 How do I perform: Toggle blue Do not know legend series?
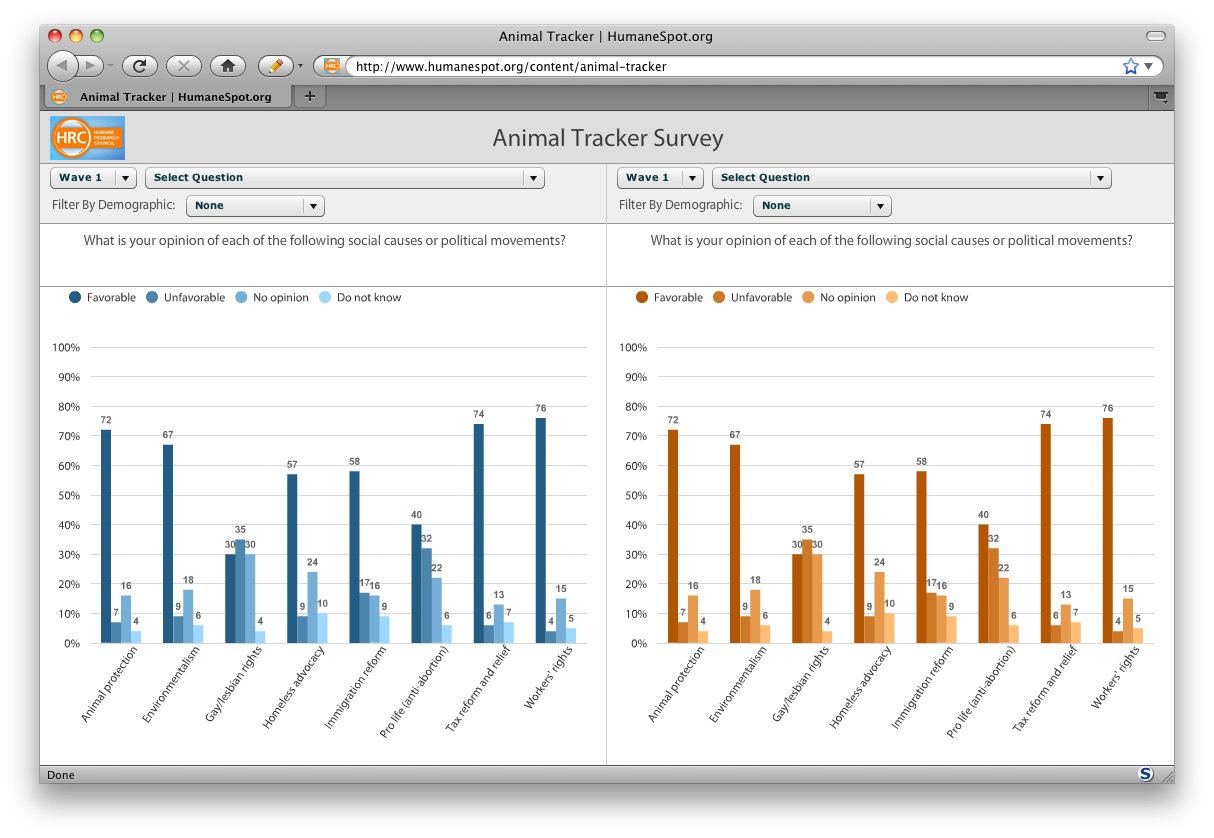360,297
